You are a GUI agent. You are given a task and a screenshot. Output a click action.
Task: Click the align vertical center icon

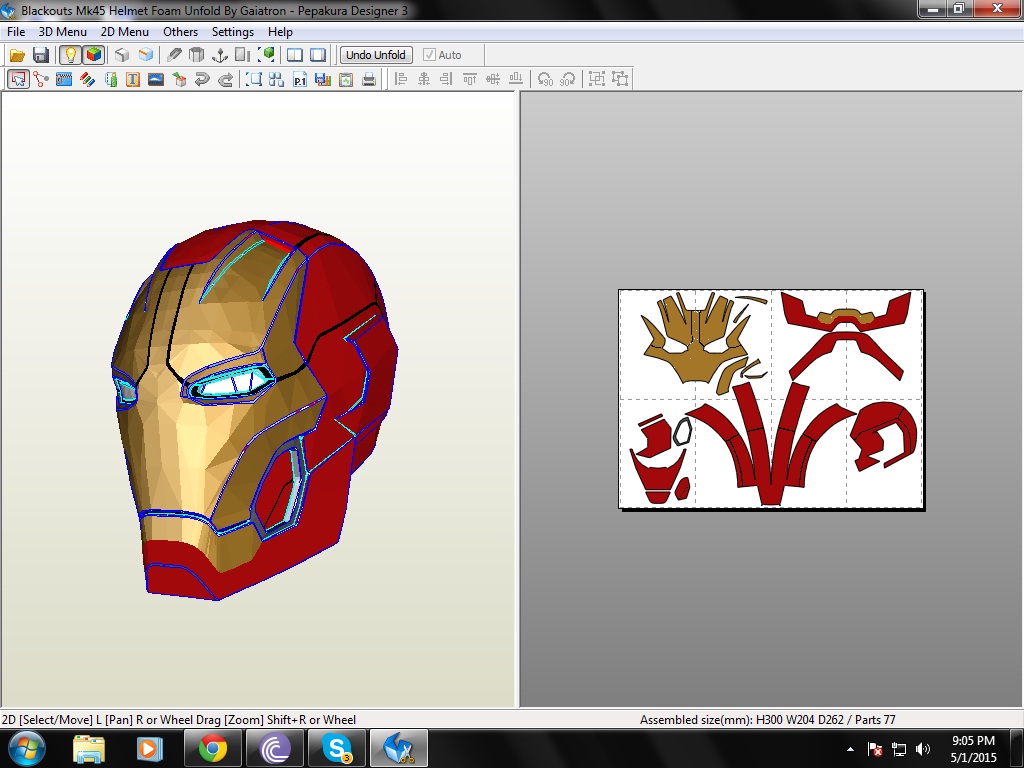[493, 80]
